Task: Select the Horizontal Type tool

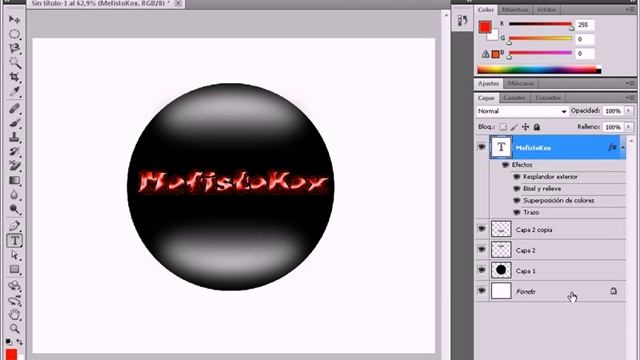Action: (x=14, y=240)
